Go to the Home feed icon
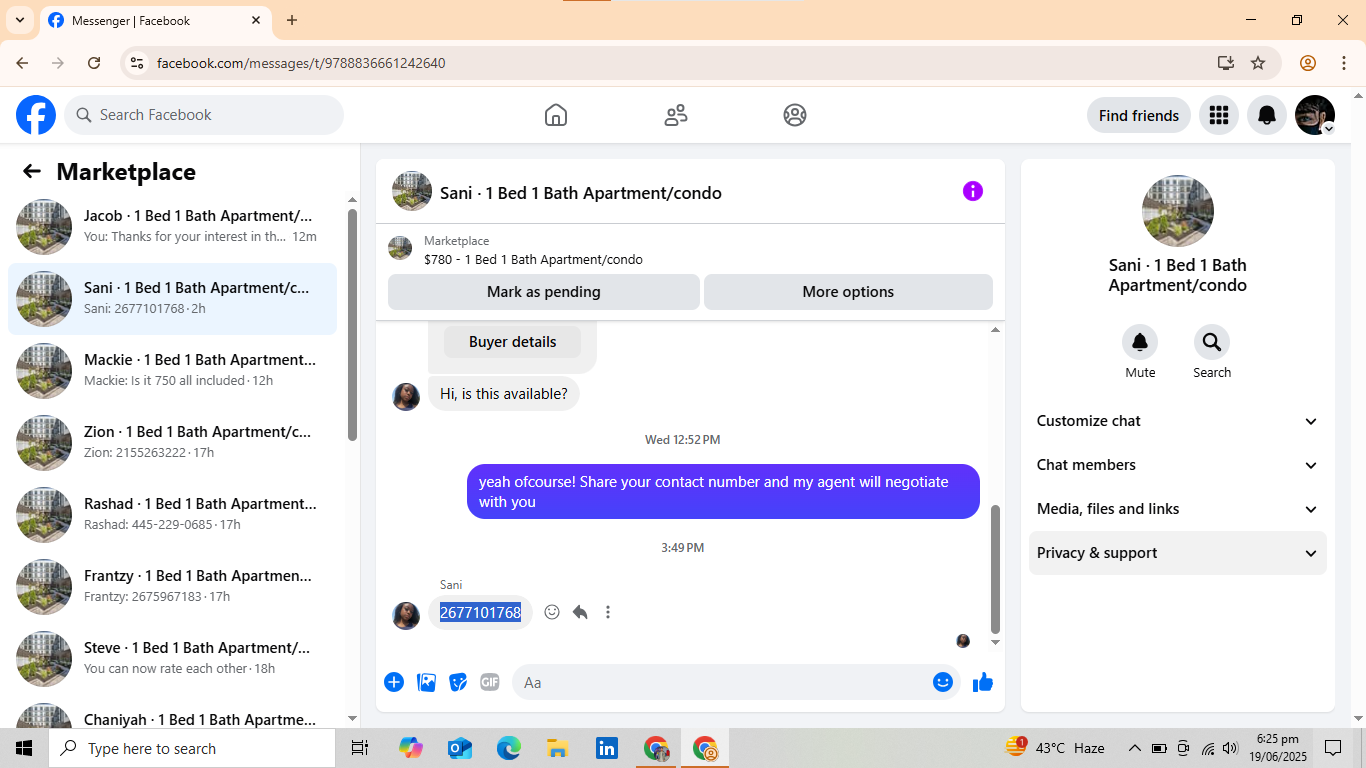 [556, 115]
